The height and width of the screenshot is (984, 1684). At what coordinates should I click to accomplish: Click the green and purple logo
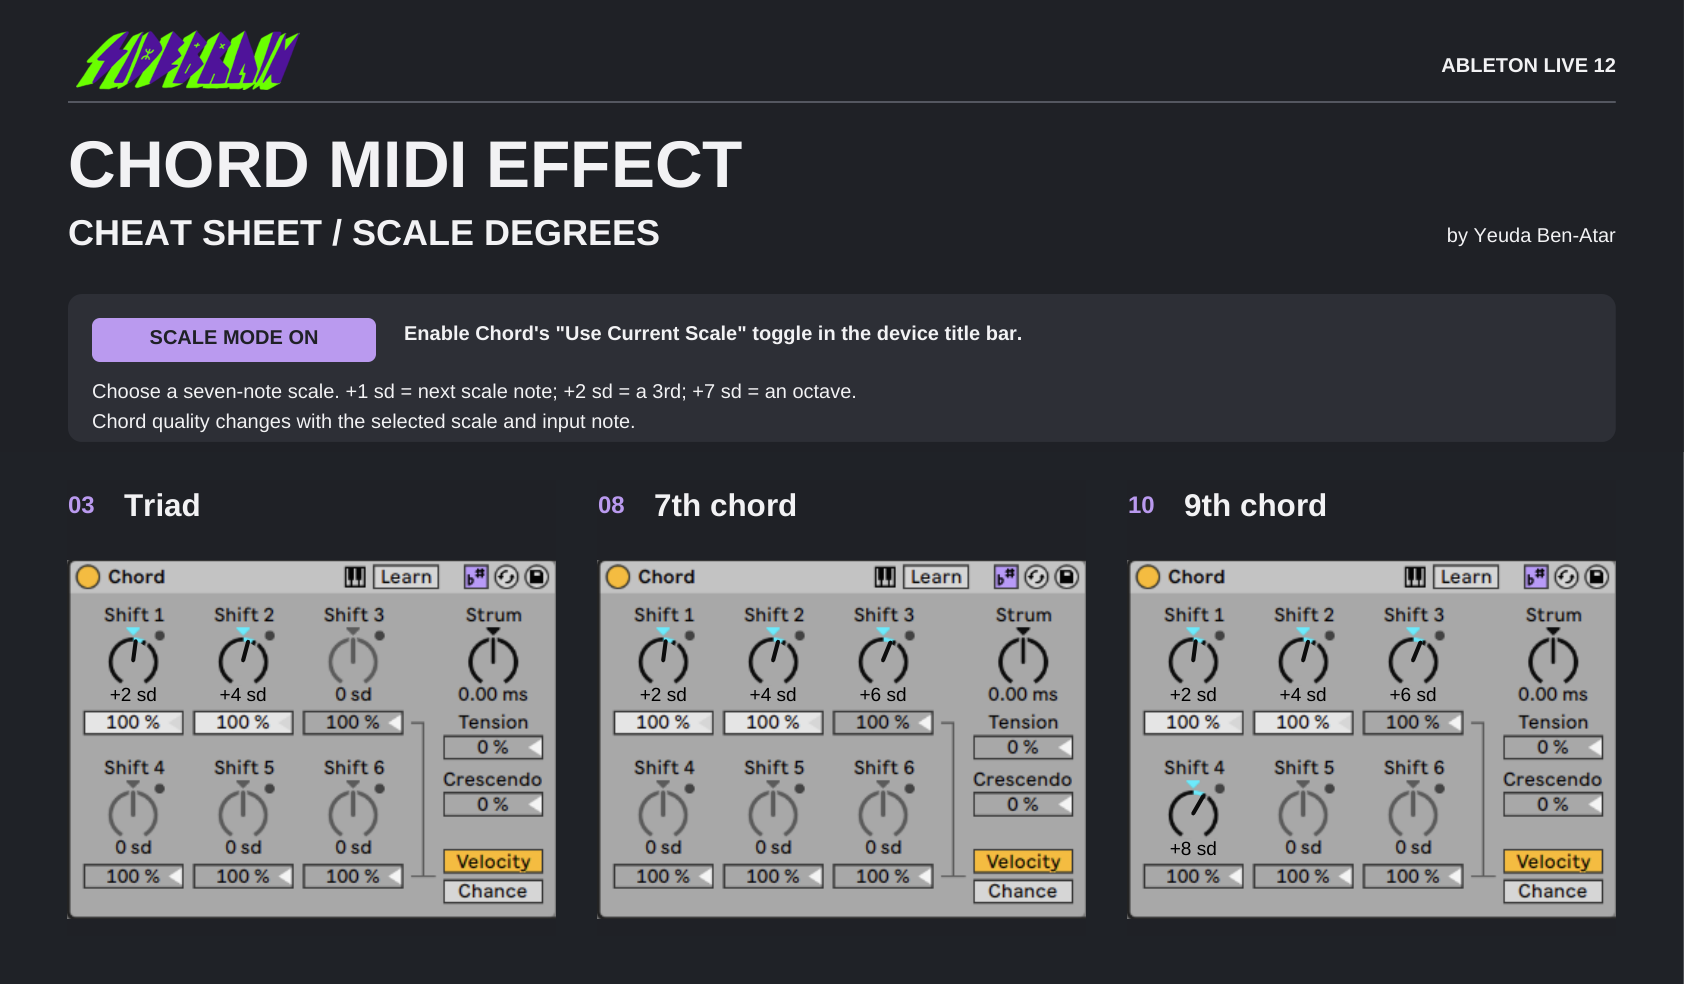pos(188,60)
